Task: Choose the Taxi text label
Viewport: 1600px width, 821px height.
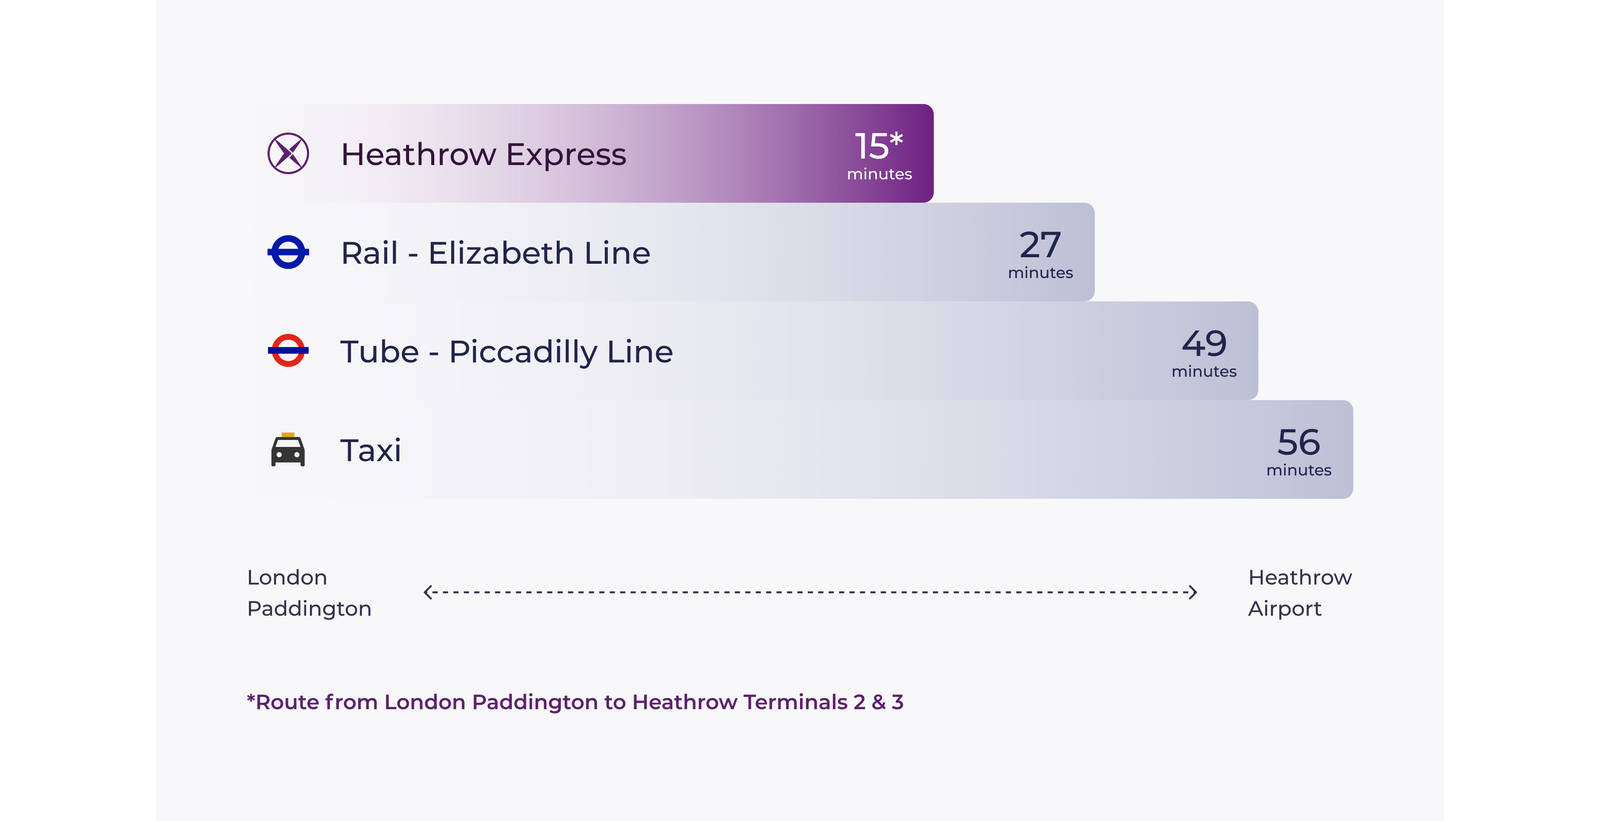Action: (x=370, y=451)
